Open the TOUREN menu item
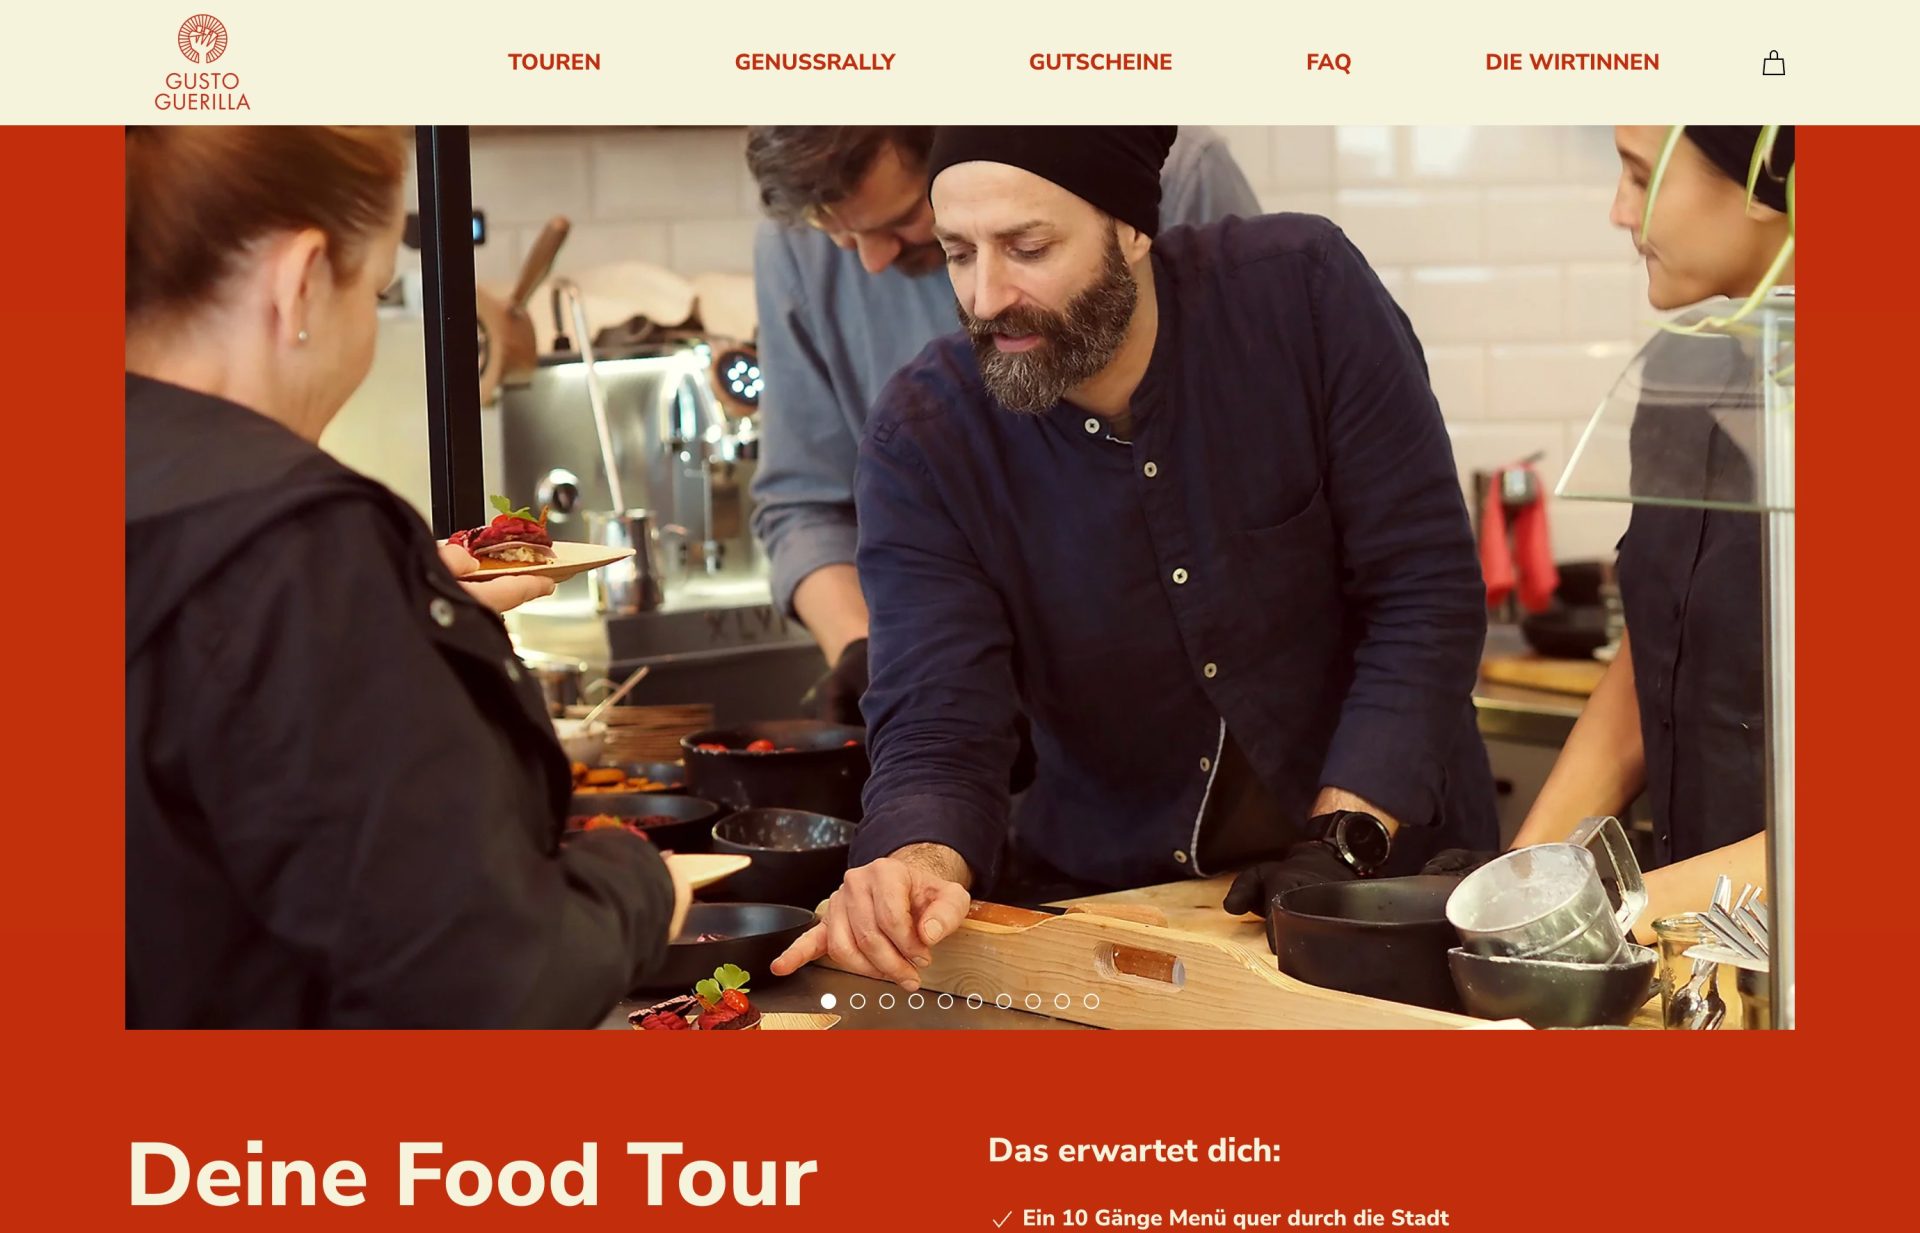Image resolution: width=1920 pixels, height=1233 pixels. point(554,62)
